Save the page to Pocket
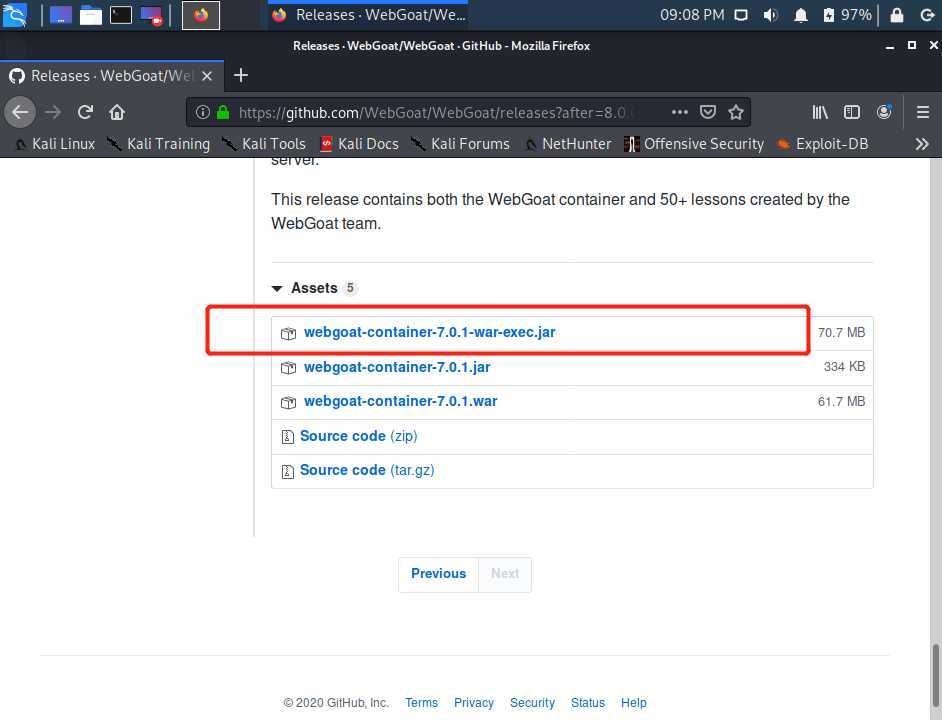Screen dimensions: 942x720 coord(708,112)
